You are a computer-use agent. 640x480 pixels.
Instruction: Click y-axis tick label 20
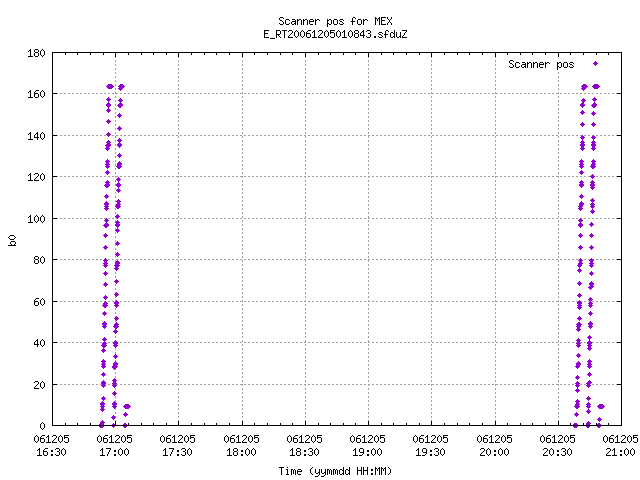click(x=39, y=385)
